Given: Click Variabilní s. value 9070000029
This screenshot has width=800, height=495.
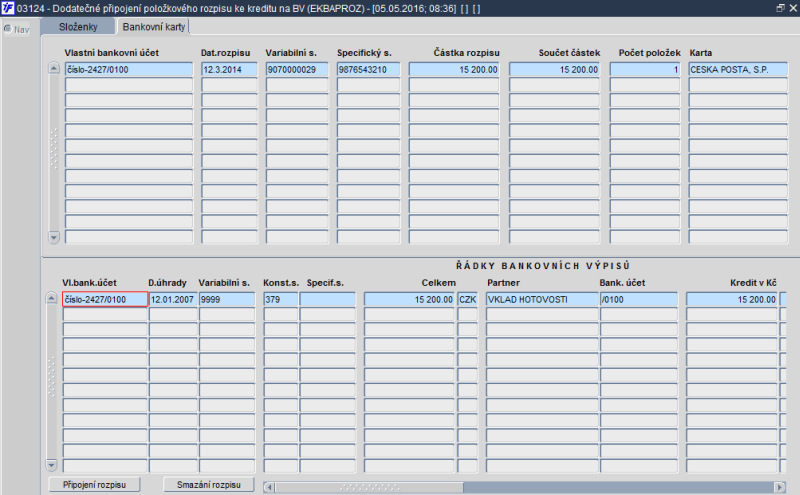Looking at the screenshot, I should tap(297, 69).
